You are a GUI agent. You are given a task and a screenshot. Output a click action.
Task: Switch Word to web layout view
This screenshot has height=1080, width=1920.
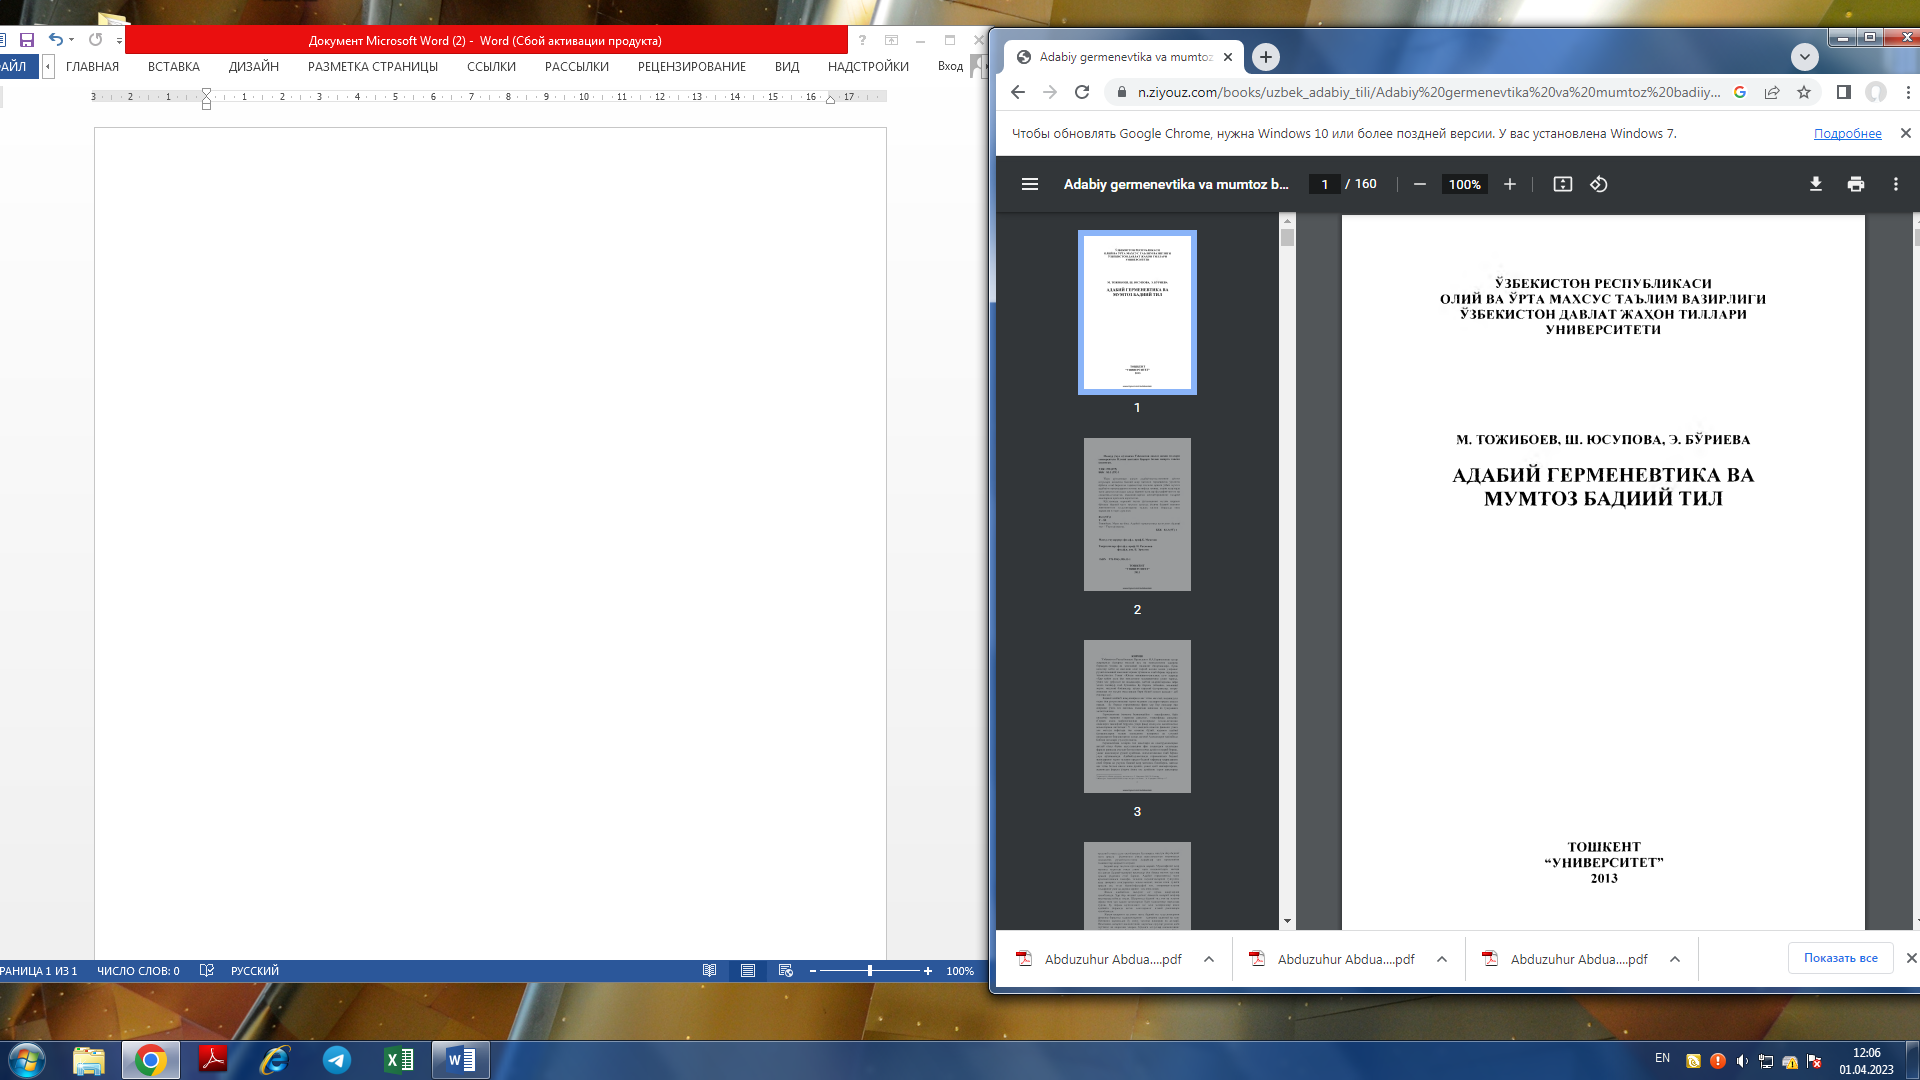tap(786, 971)
